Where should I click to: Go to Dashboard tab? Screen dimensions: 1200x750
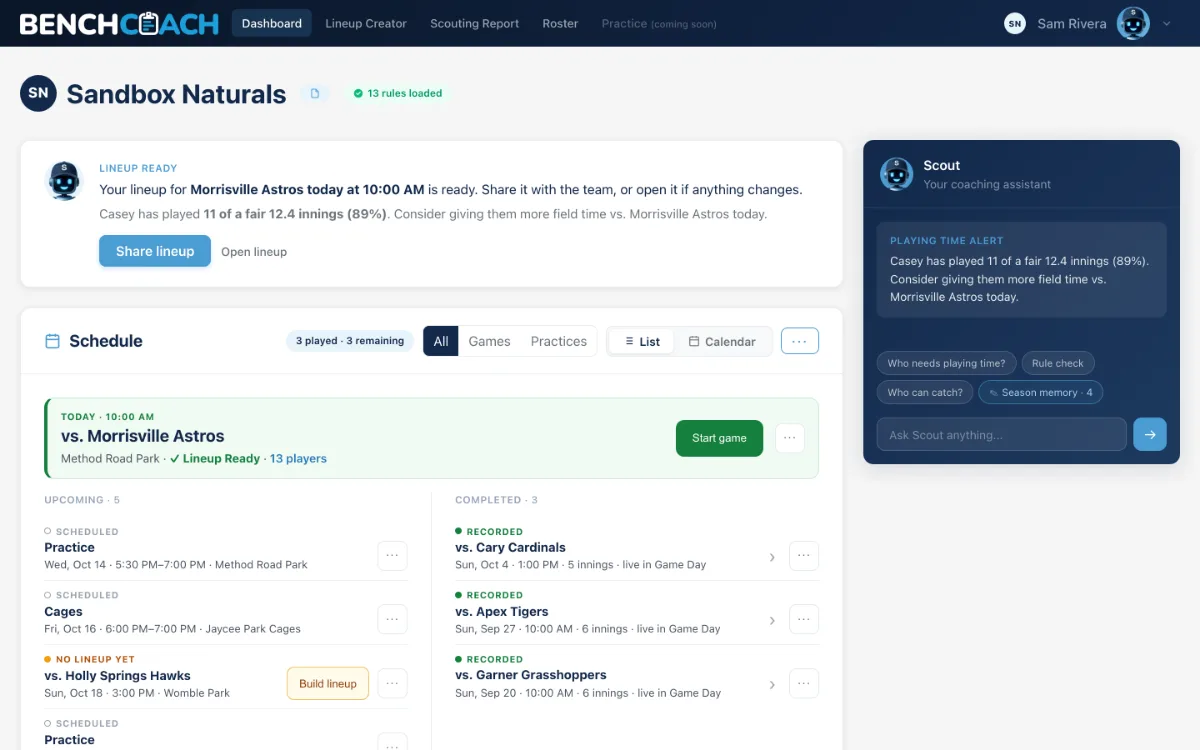272,23
